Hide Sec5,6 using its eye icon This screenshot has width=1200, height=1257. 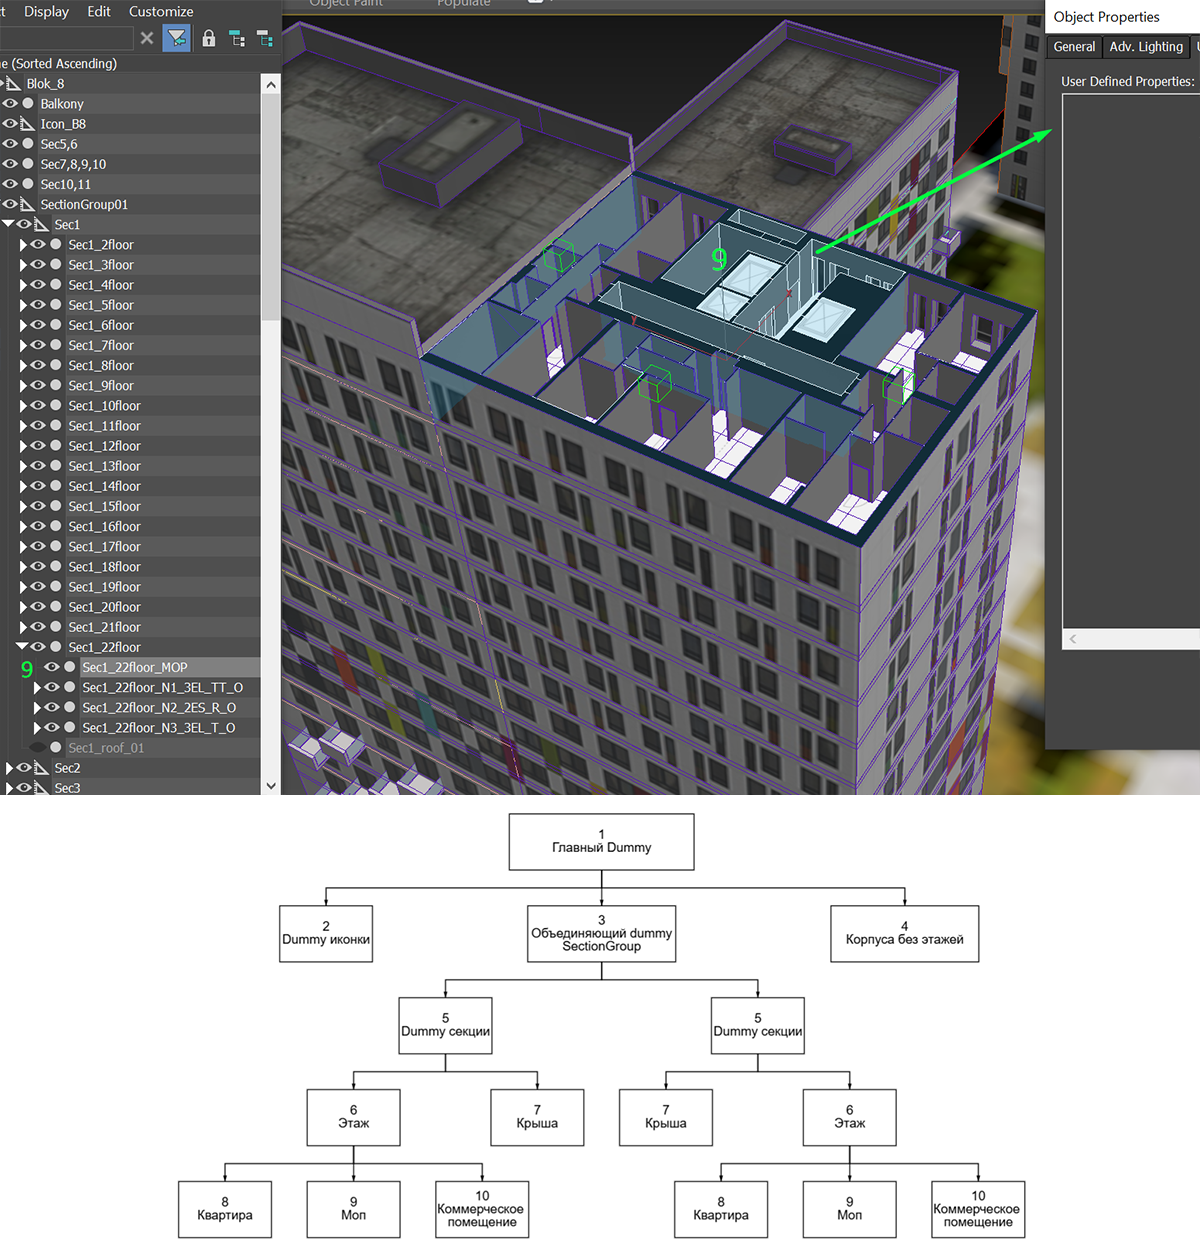tap(10, 144)
